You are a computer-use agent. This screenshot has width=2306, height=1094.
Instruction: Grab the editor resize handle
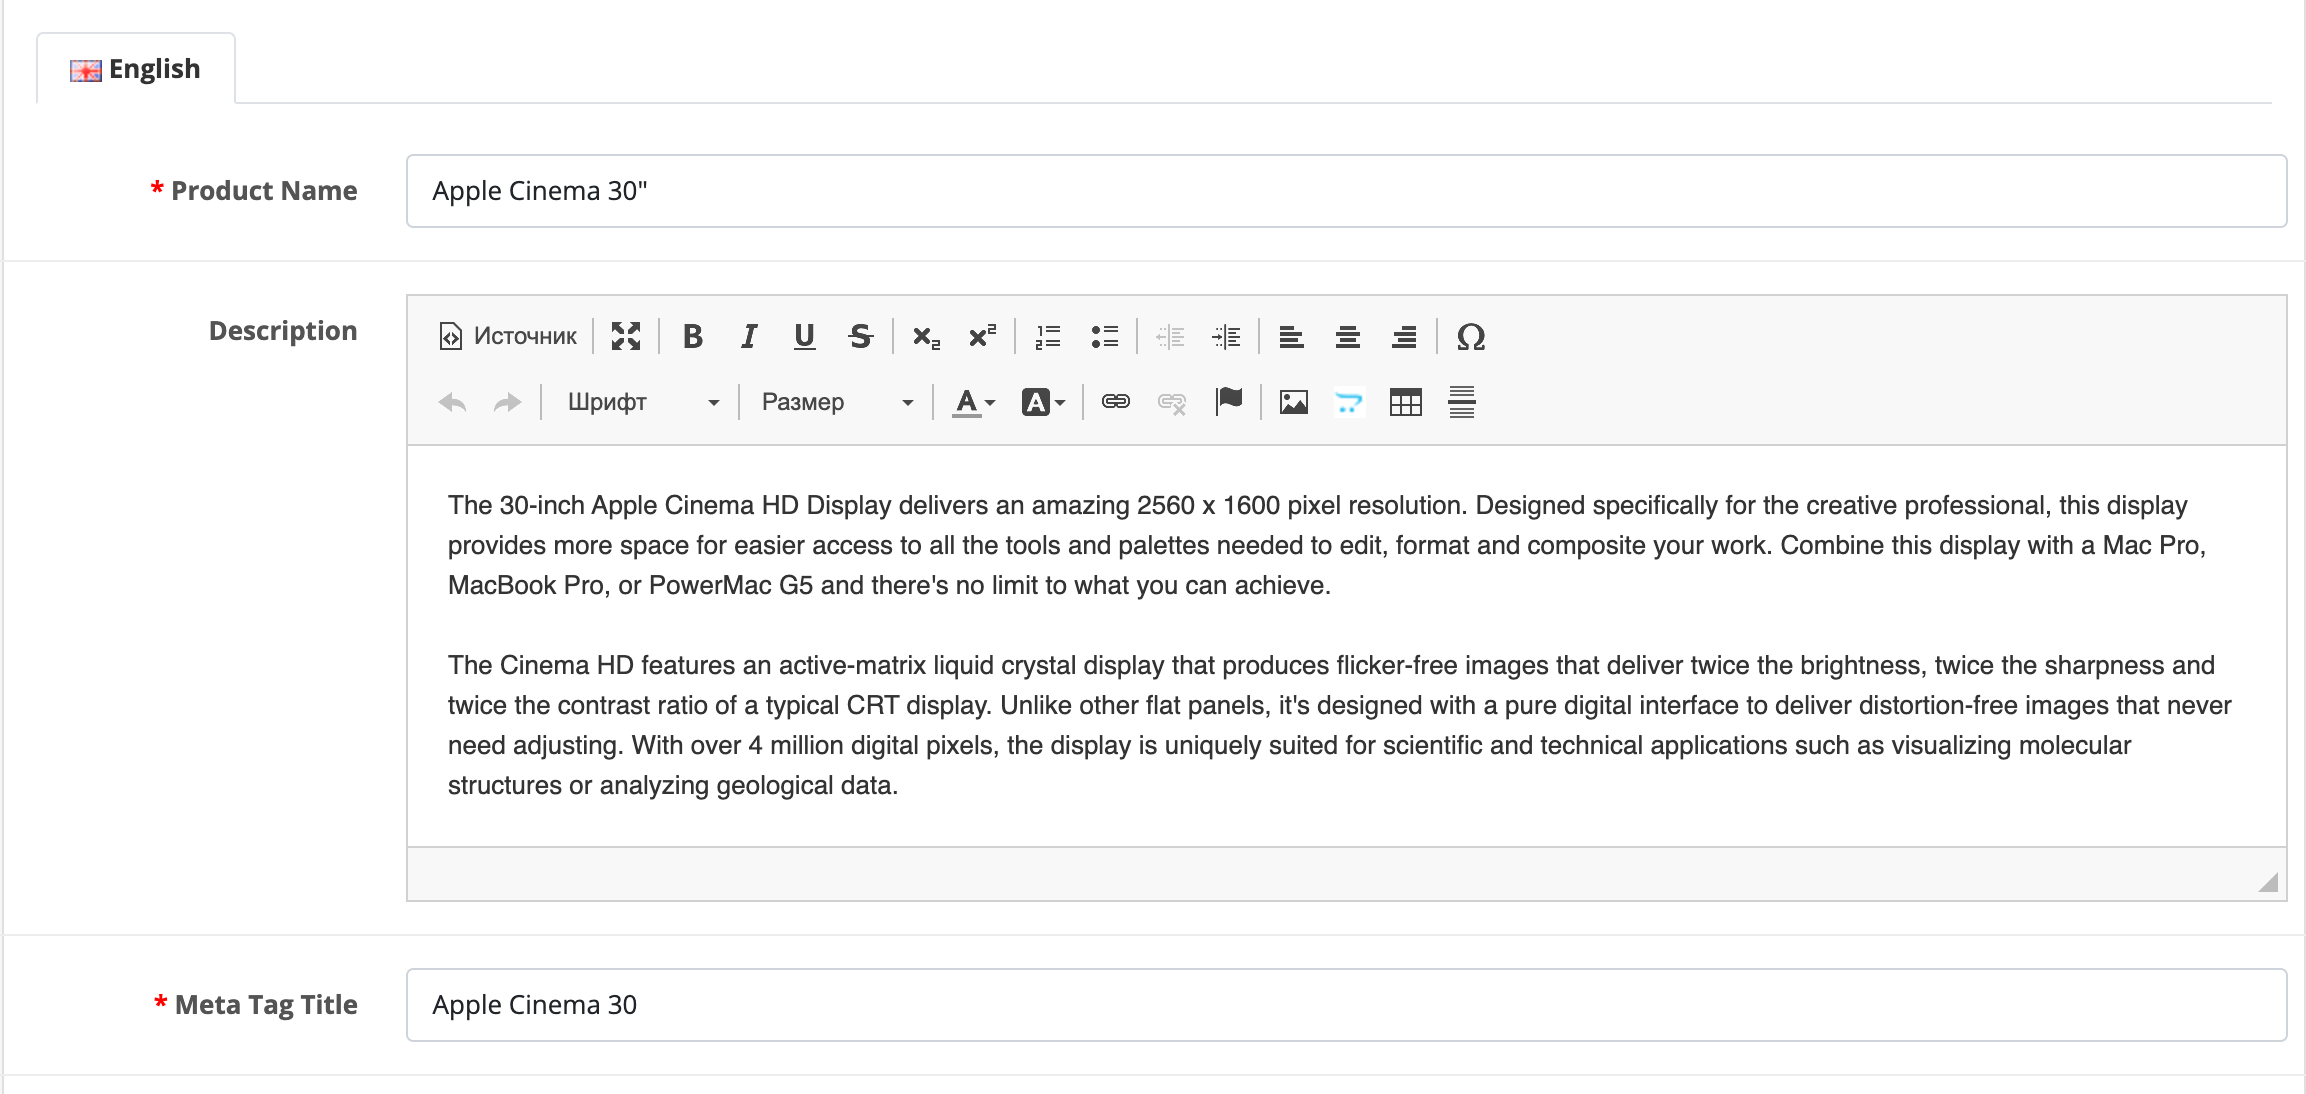[2268, 882]
